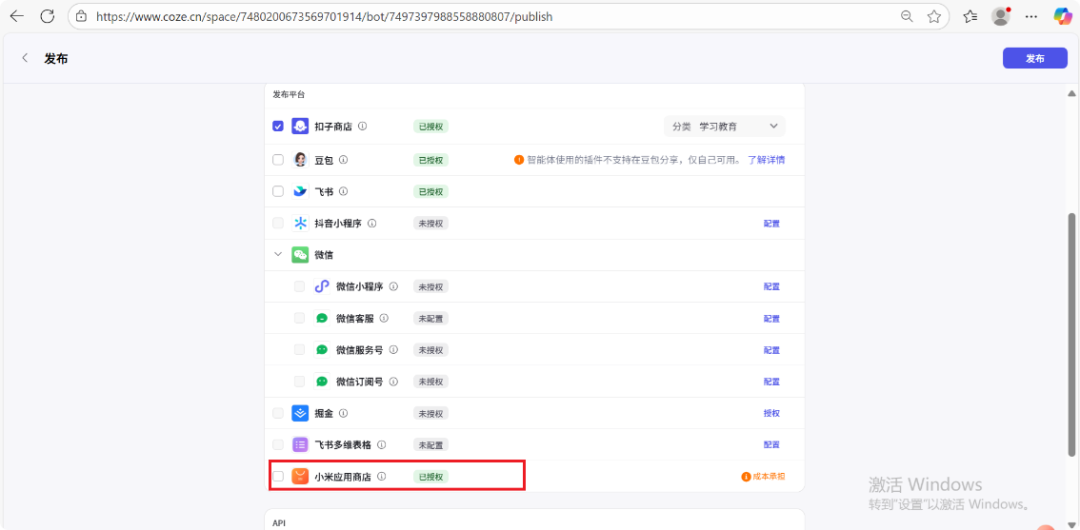This screenshot has width=1080, height=530.
Task: Click 配置 for 微信客服
Action: 771,318
